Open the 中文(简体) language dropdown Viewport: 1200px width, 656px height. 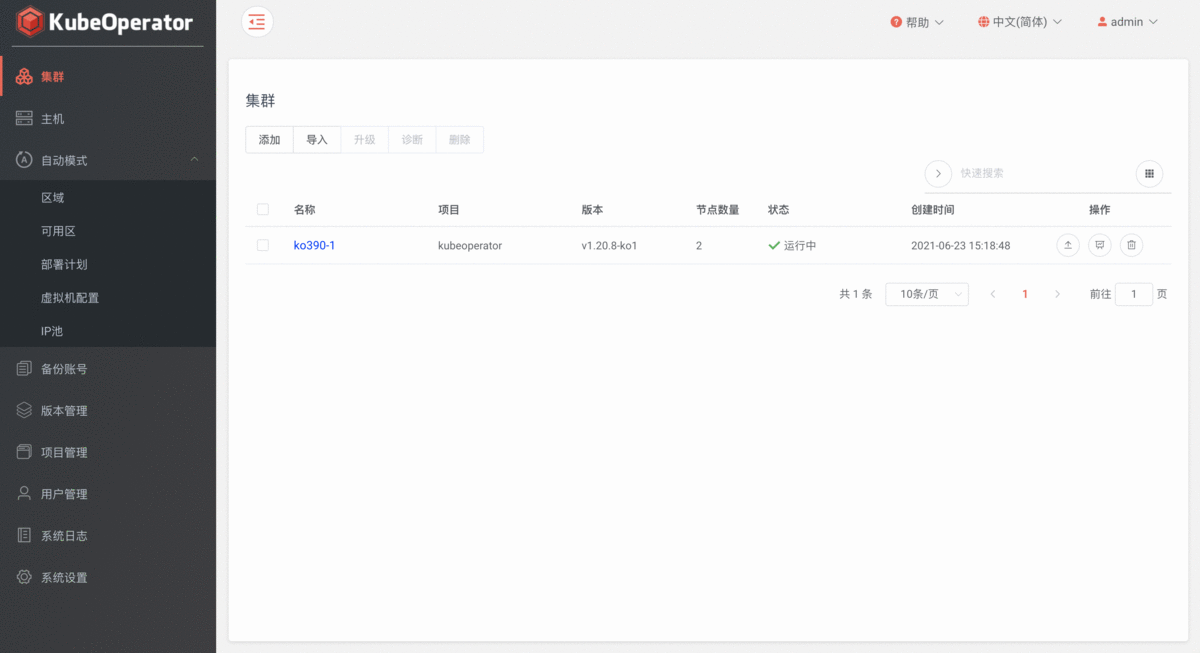coord(1020,22)
